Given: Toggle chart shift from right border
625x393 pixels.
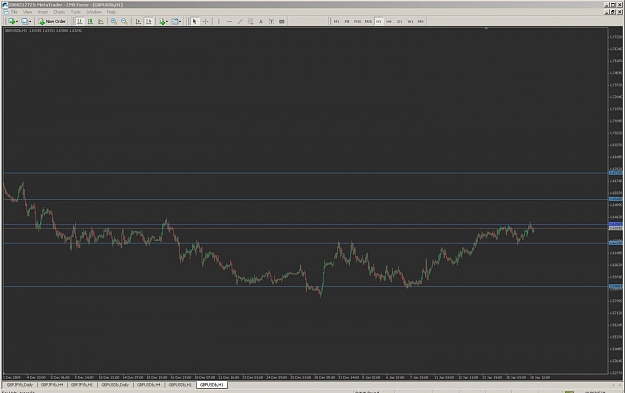Looking at the screenshot, I should [x=149, y=22].
